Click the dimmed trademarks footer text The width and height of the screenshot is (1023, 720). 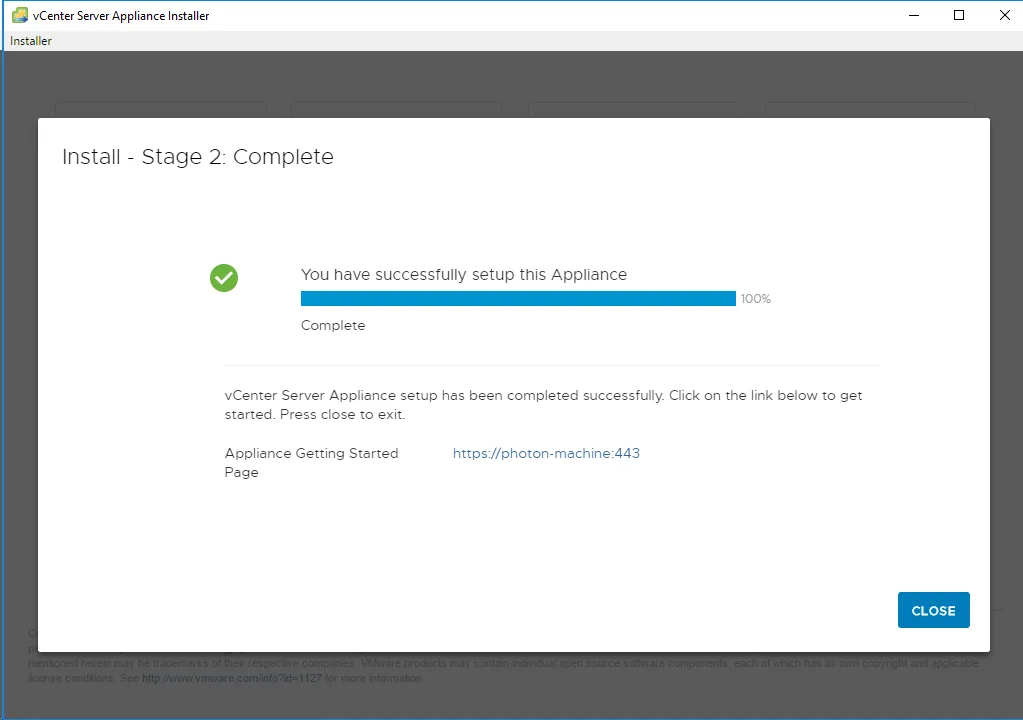(503, 663)
